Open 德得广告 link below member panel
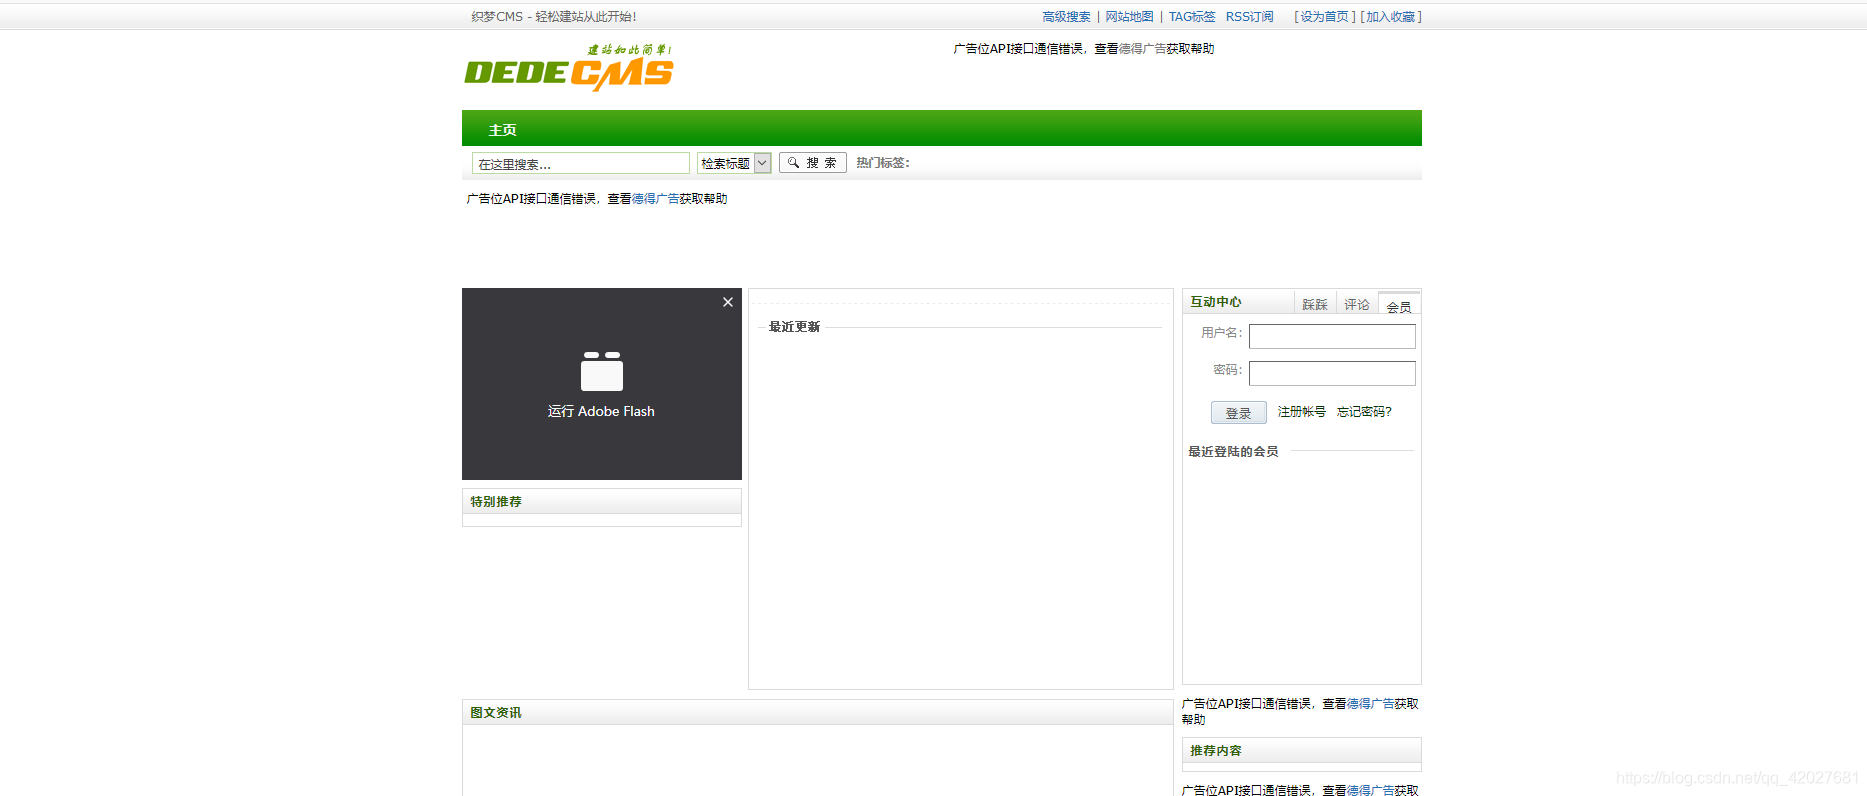 coord(1370,704)
